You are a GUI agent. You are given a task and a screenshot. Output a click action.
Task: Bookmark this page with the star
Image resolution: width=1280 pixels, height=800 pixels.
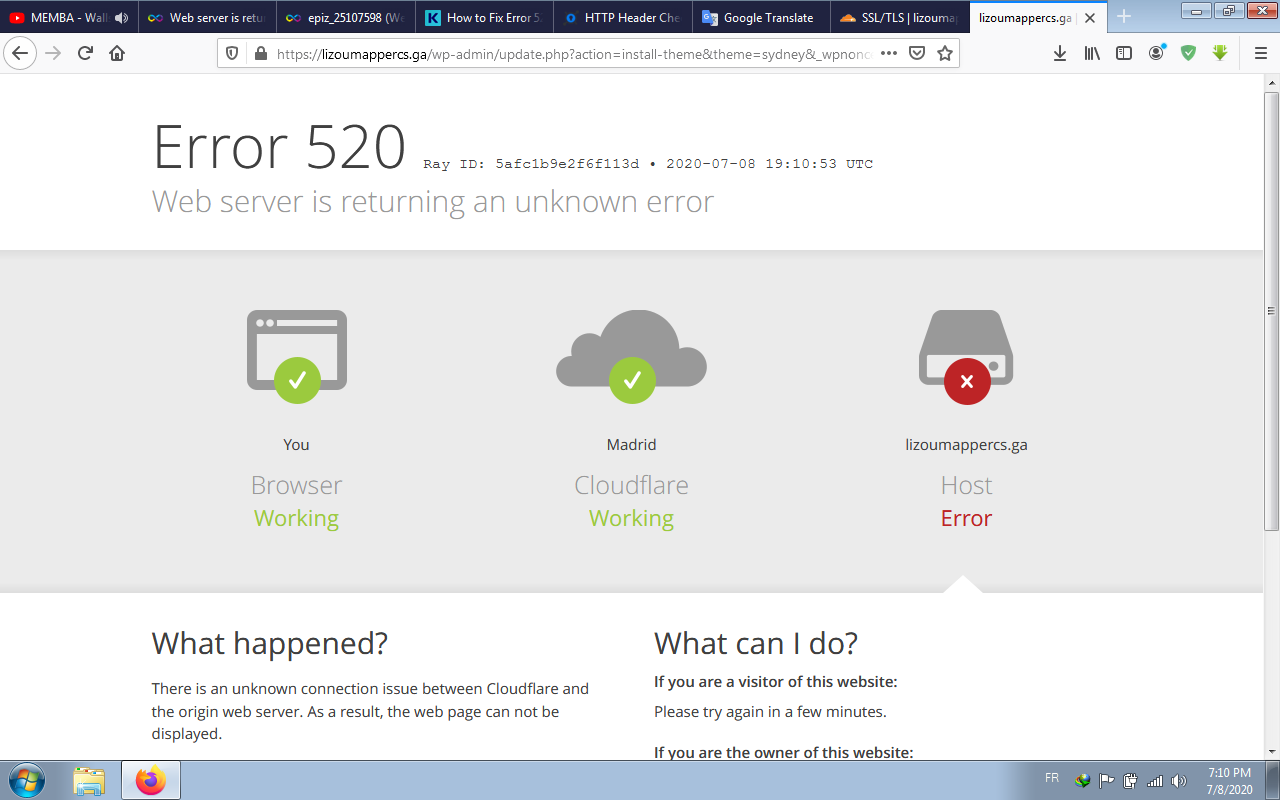coord(944,54)
